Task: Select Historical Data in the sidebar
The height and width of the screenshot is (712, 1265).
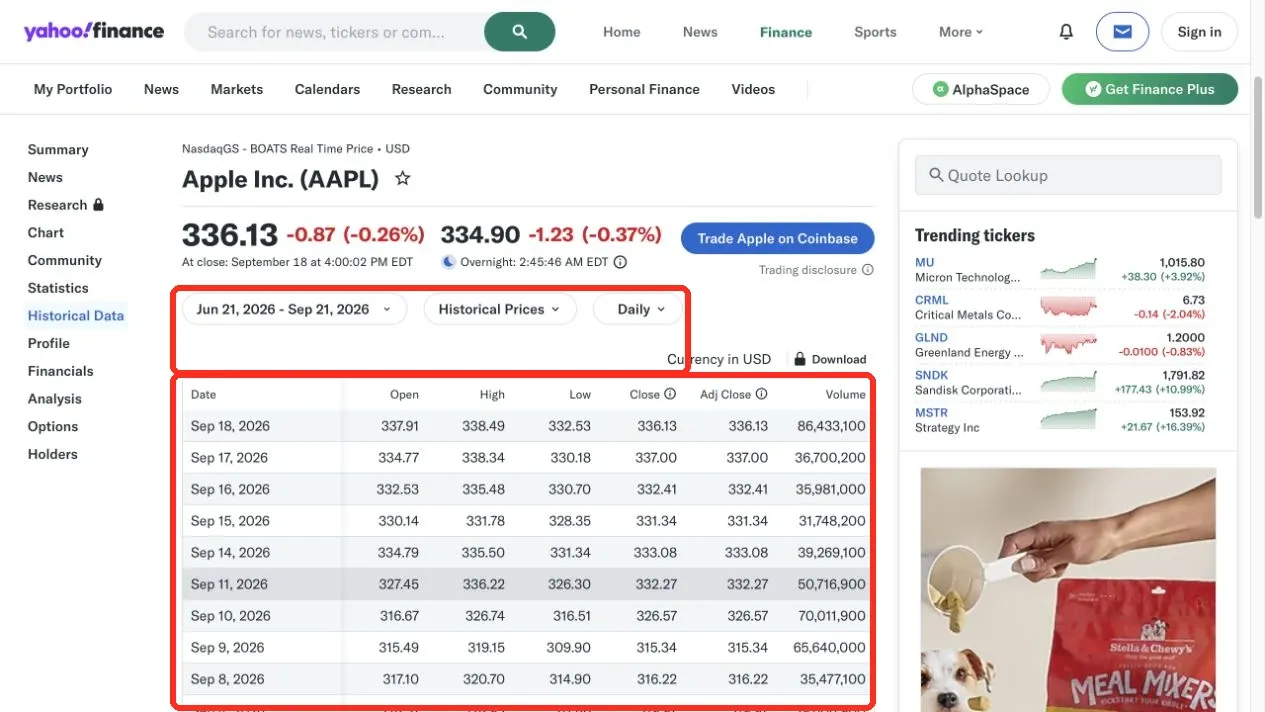Action: pyautogui.click(x=76, y=315)
